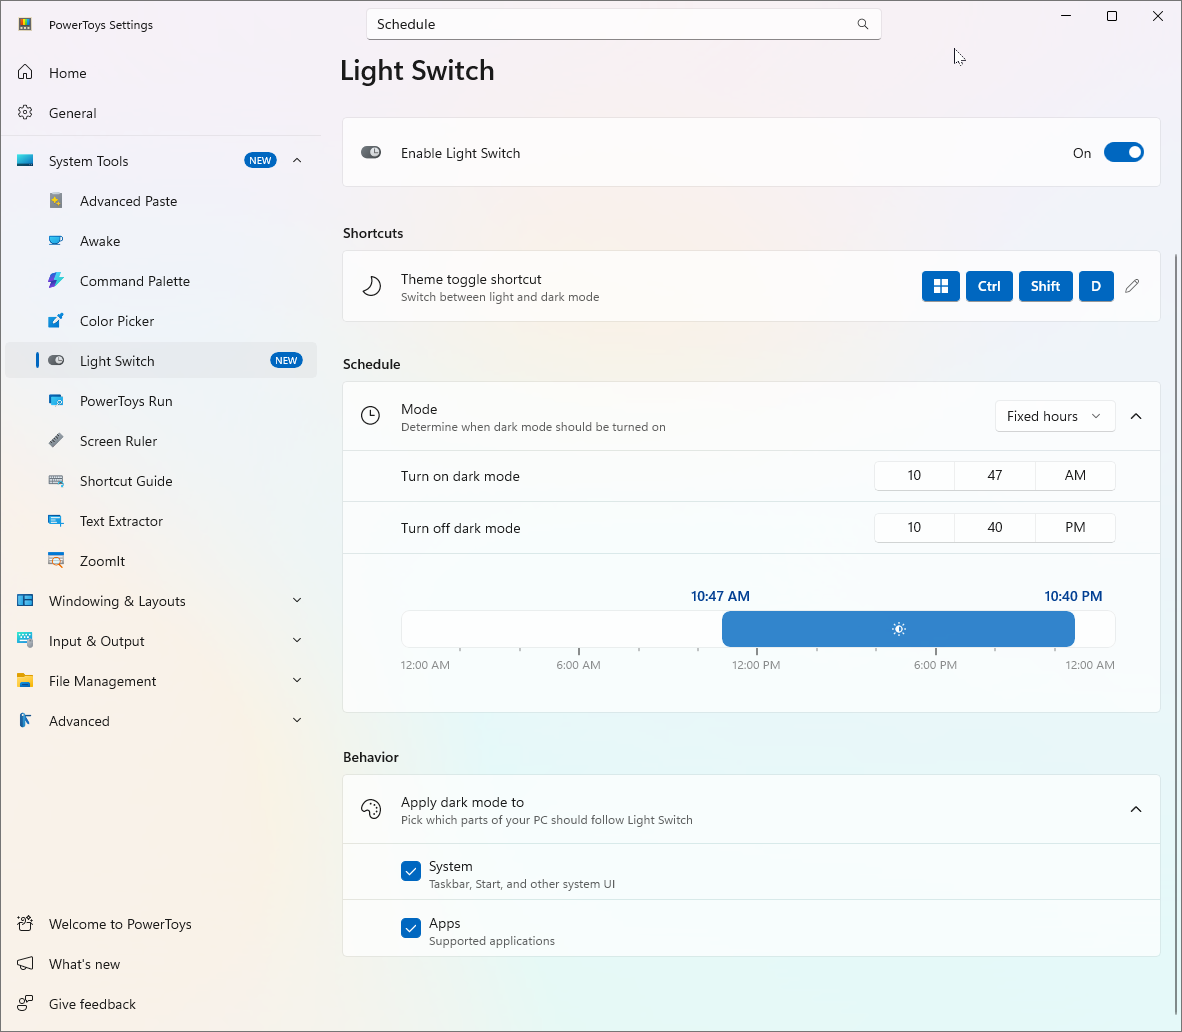This screenshot has width=1182, height=1032.
Task: Expand Advanced group chevron
Action: [x=297, y=721]
